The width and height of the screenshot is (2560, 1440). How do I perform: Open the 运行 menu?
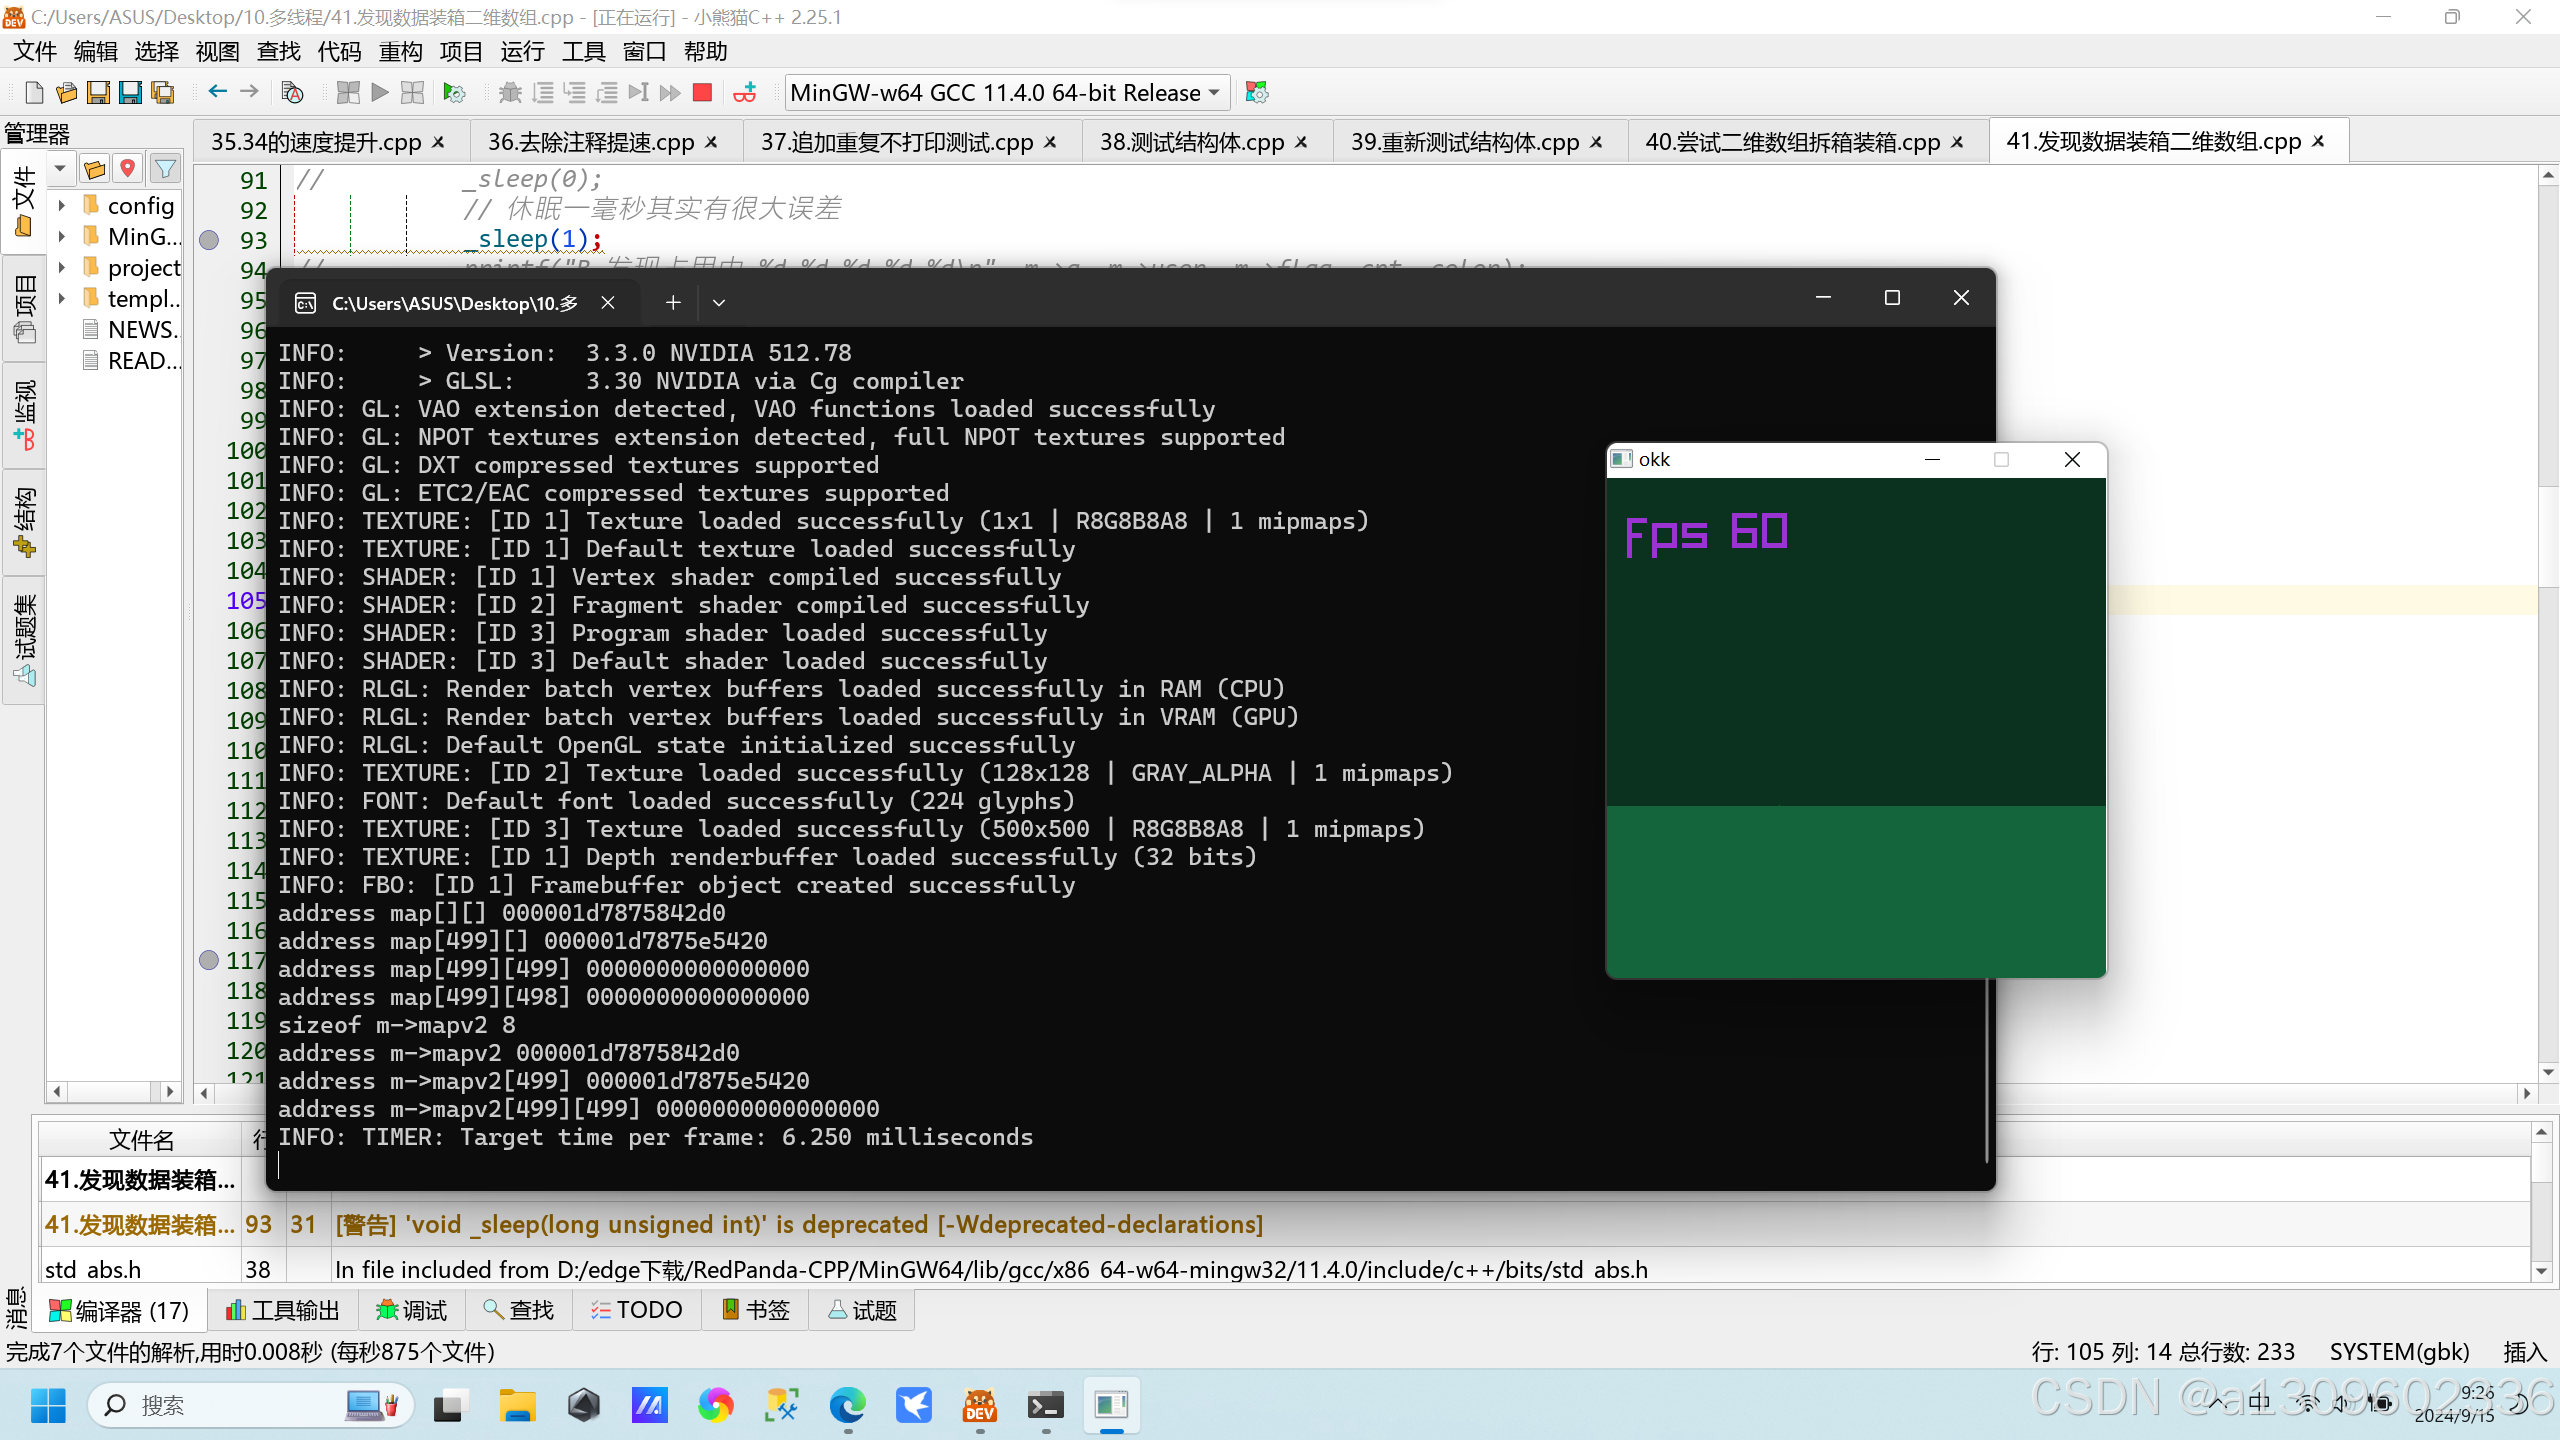pos(522,52)
